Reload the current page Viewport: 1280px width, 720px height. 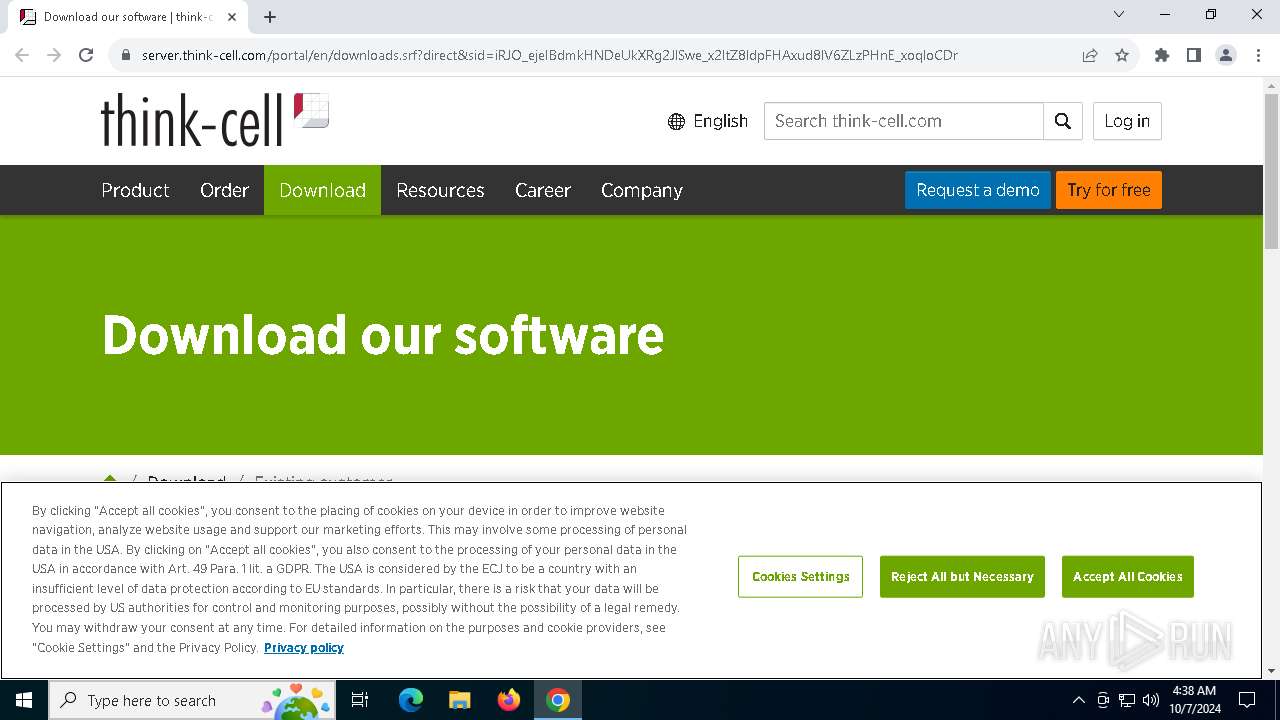click(86, 55)
